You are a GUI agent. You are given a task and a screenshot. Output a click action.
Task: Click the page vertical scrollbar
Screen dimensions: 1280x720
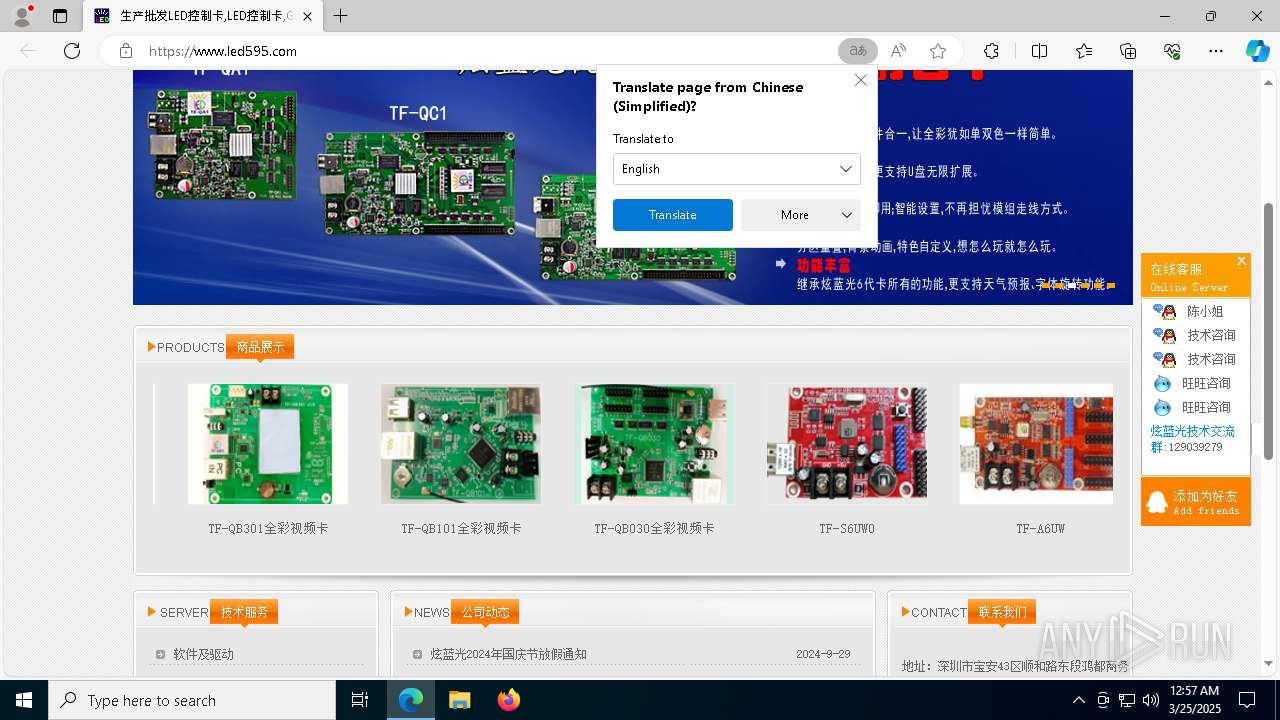(x=1269, y=330)
